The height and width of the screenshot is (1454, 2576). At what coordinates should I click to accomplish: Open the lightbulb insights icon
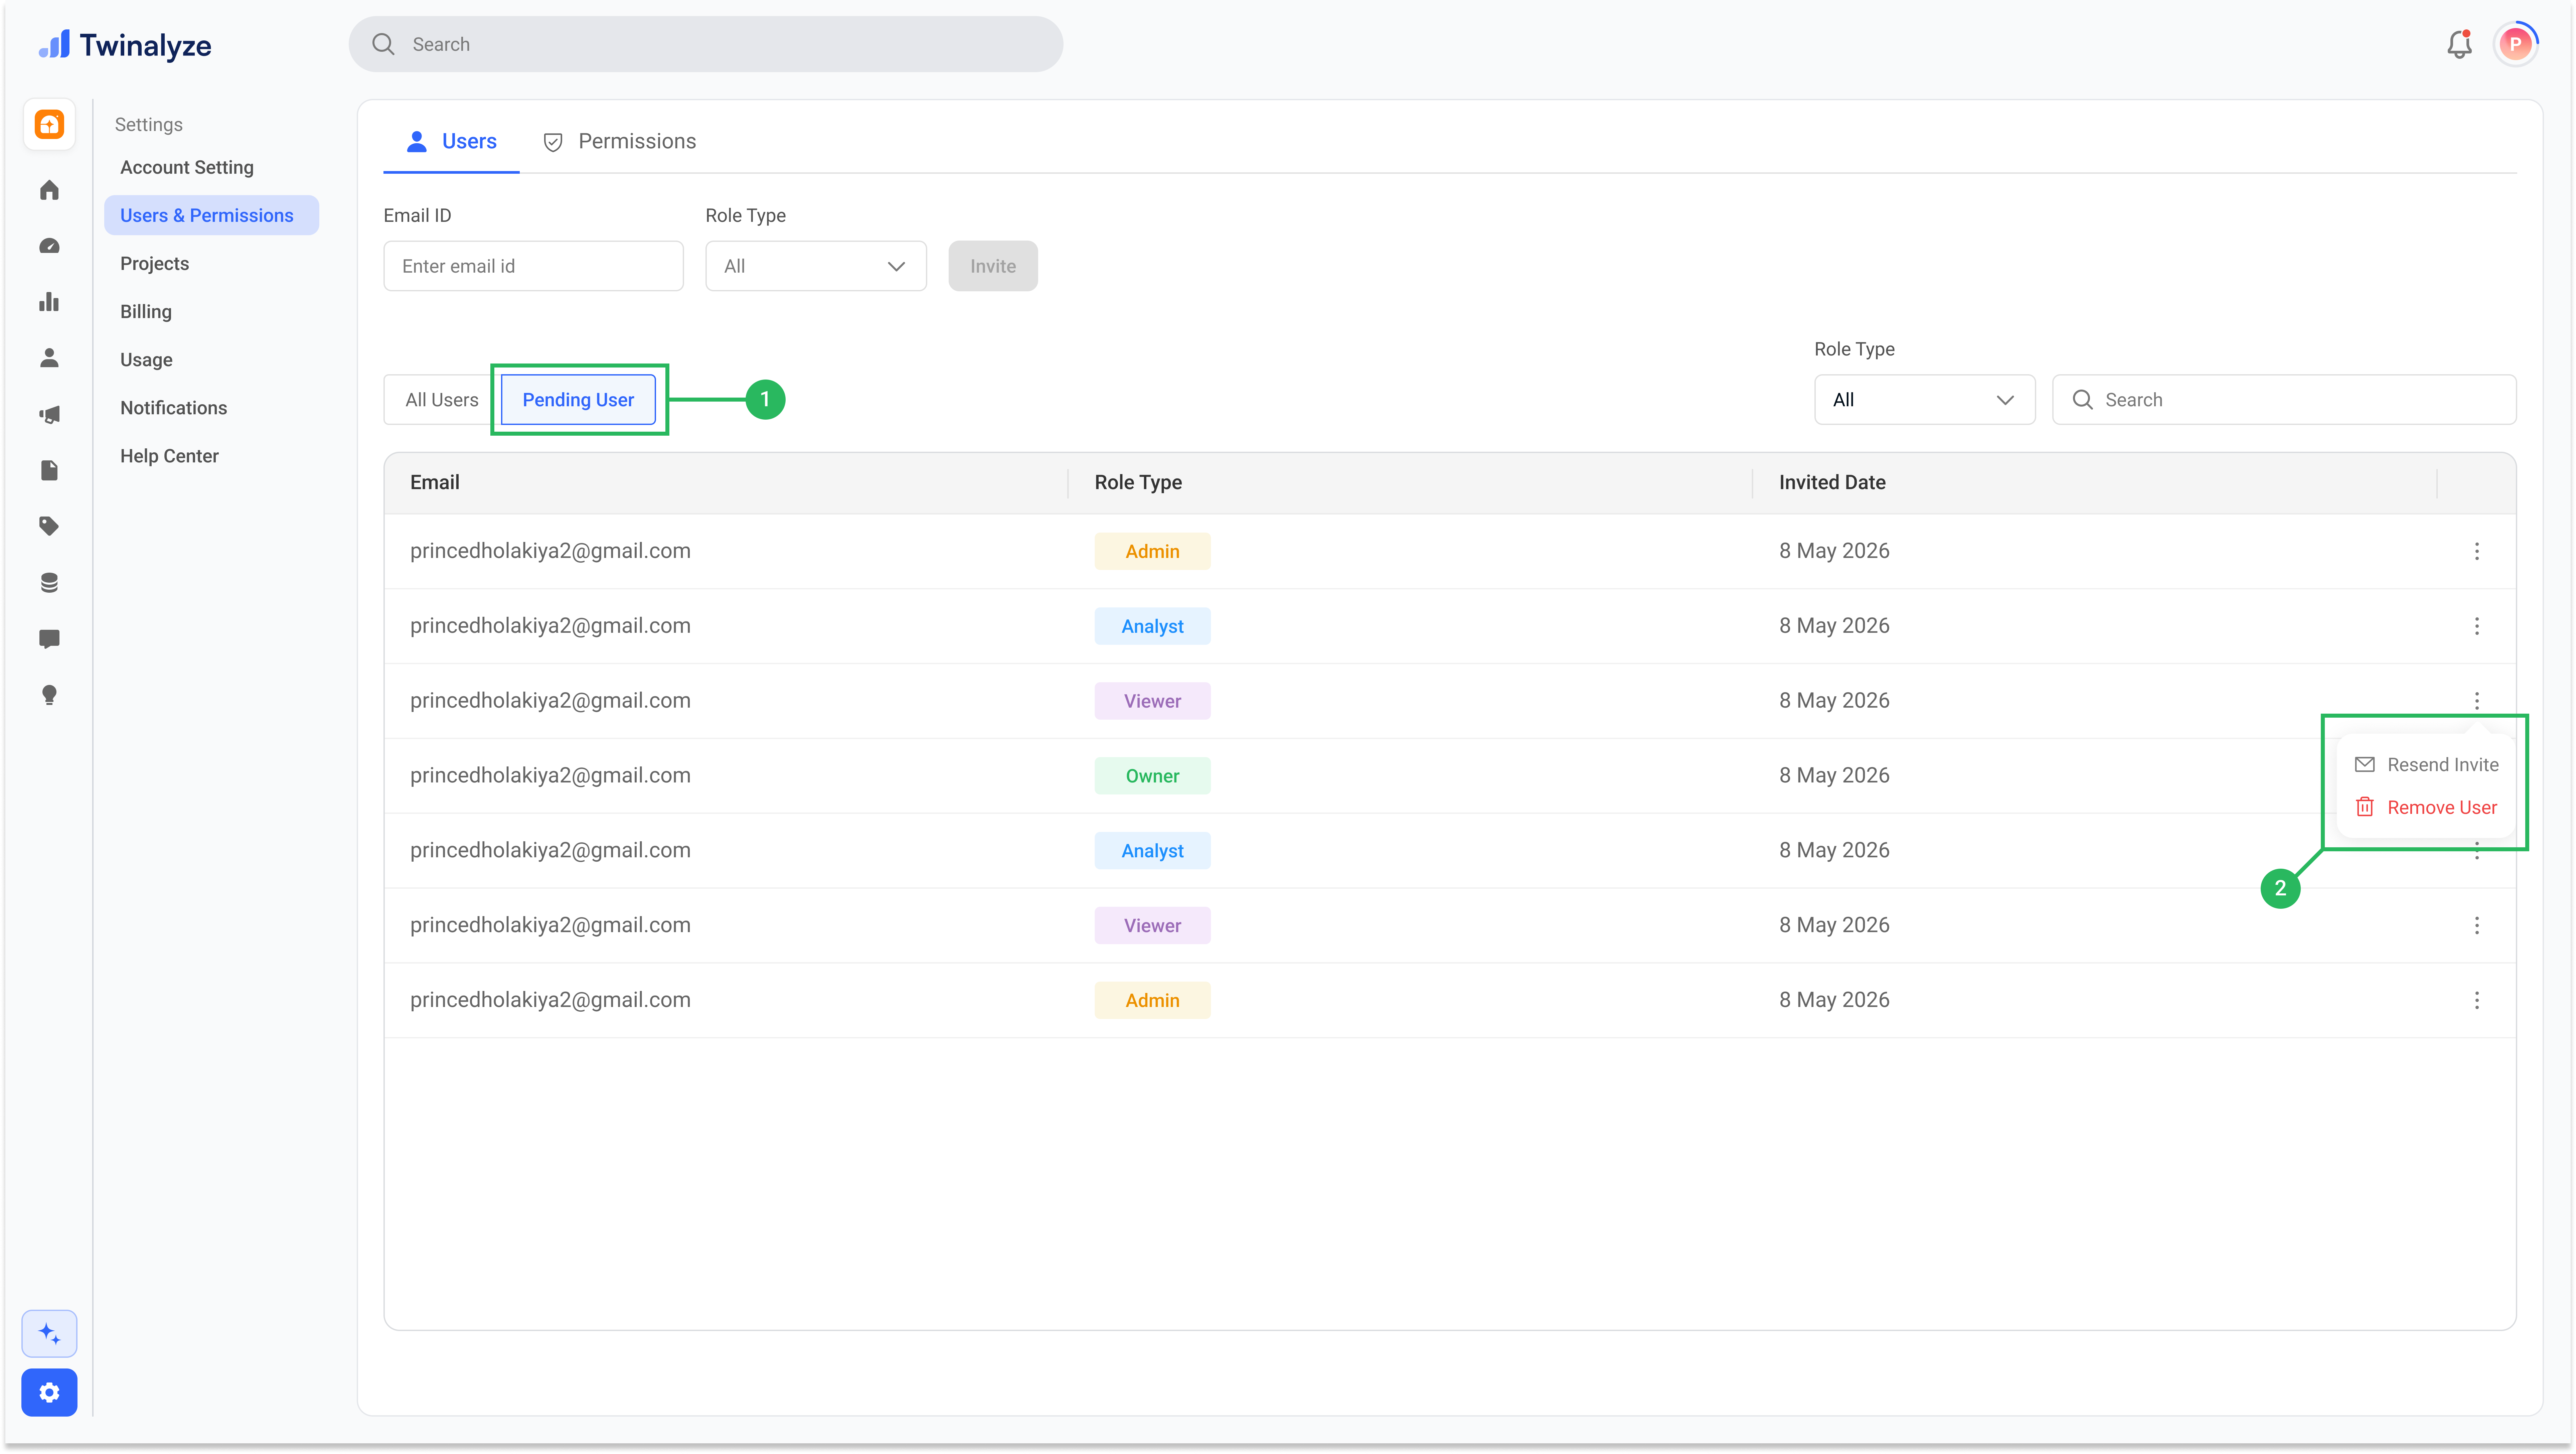point(49,695)
